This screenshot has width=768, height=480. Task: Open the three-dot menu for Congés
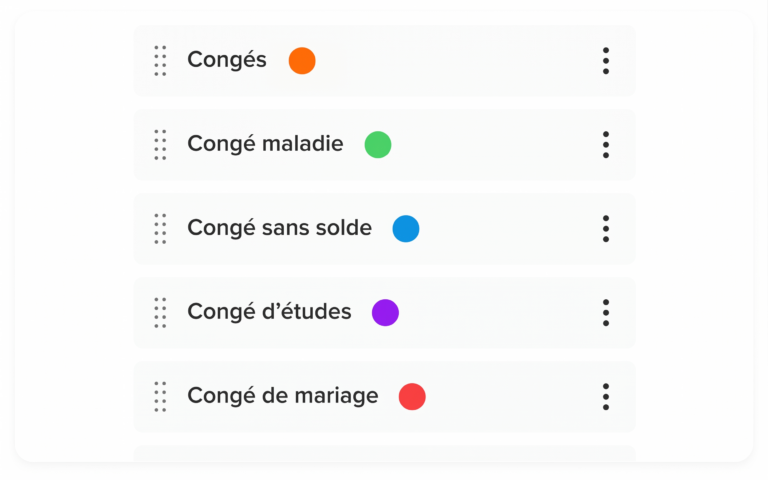pyautogui.click(x=606, y=61)
